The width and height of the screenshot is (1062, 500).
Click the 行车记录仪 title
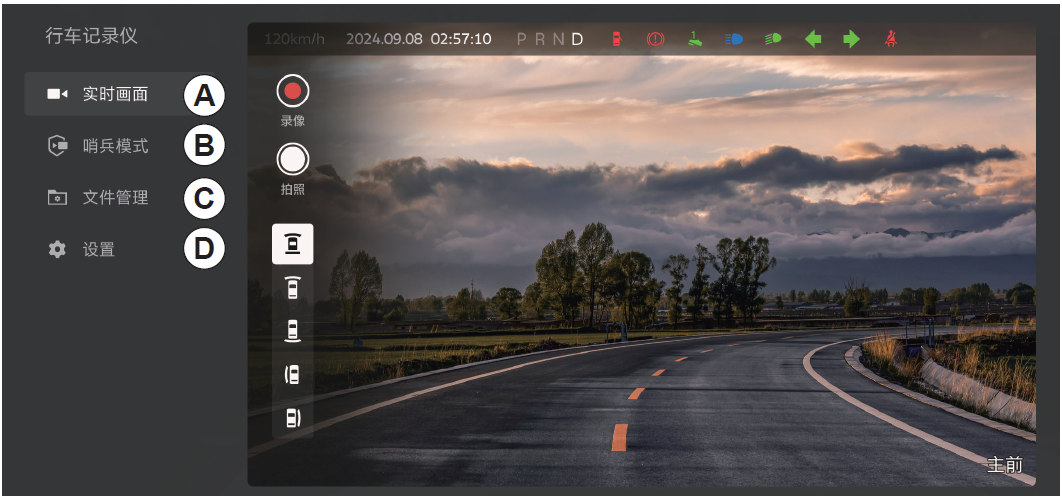[x=91, y=36]
